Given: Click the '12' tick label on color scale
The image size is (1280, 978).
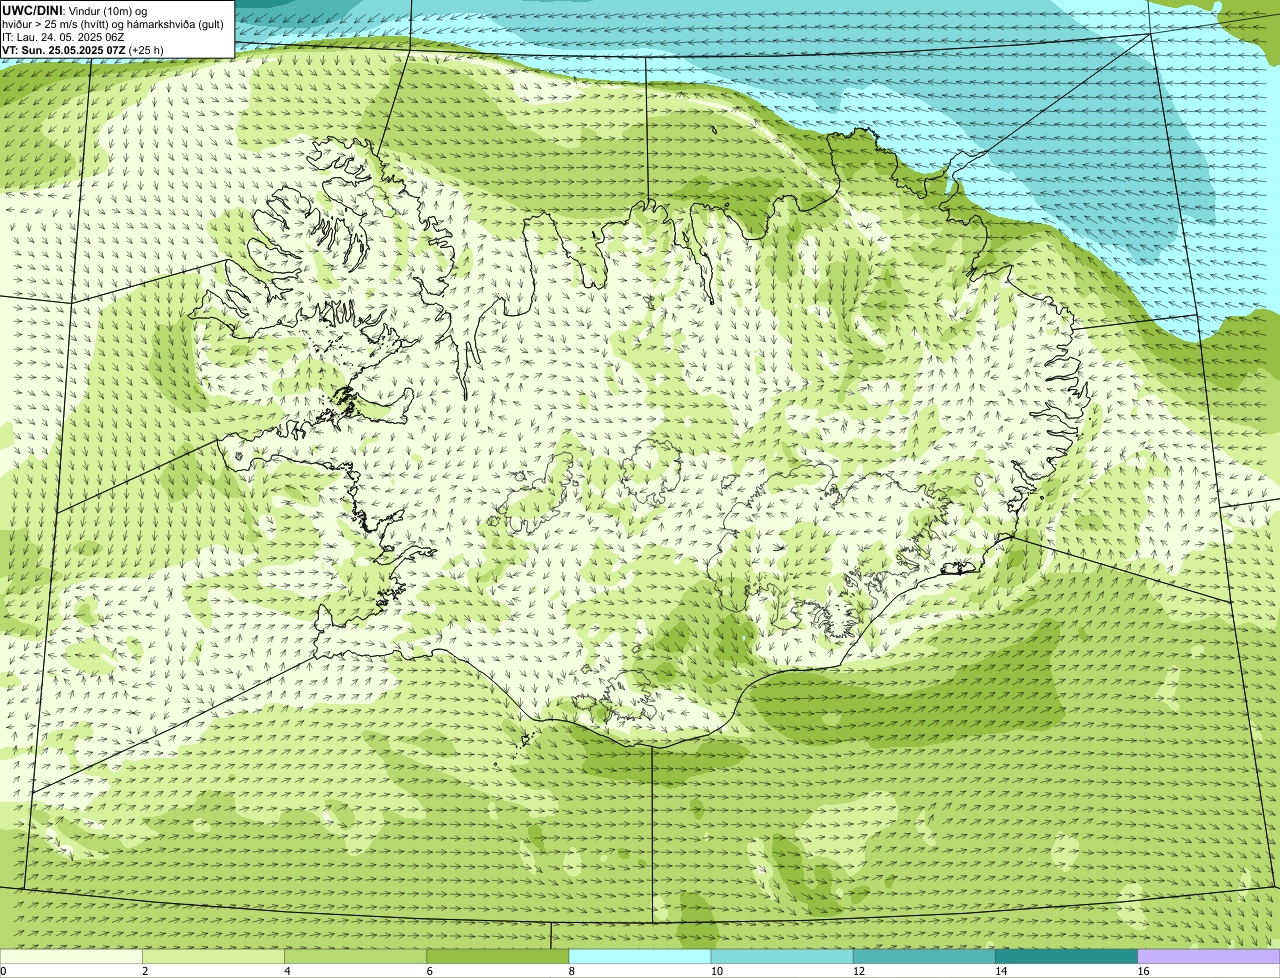Looking at the screenshot, I should click(x=859, y=971).
